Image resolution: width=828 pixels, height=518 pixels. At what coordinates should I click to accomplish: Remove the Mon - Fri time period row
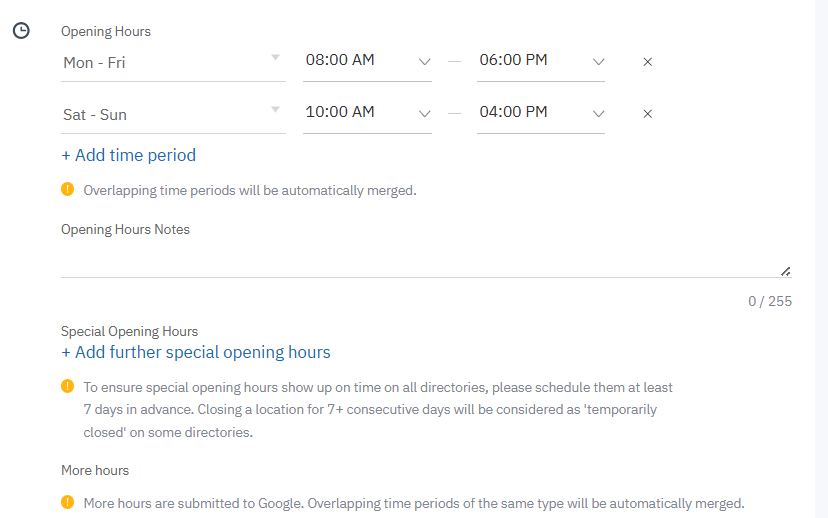(647, 62)
